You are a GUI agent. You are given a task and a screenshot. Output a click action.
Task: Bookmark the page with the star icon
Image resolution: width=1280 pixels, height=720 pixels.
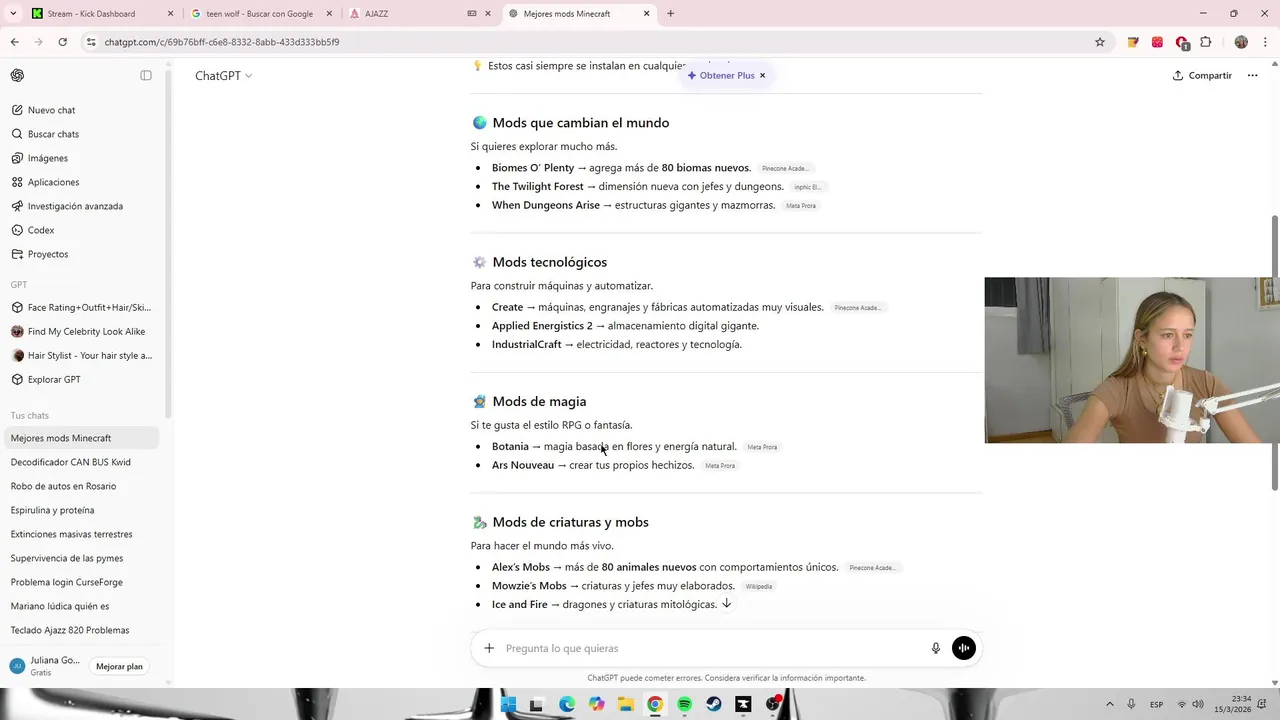click(x=1100, y=42)
